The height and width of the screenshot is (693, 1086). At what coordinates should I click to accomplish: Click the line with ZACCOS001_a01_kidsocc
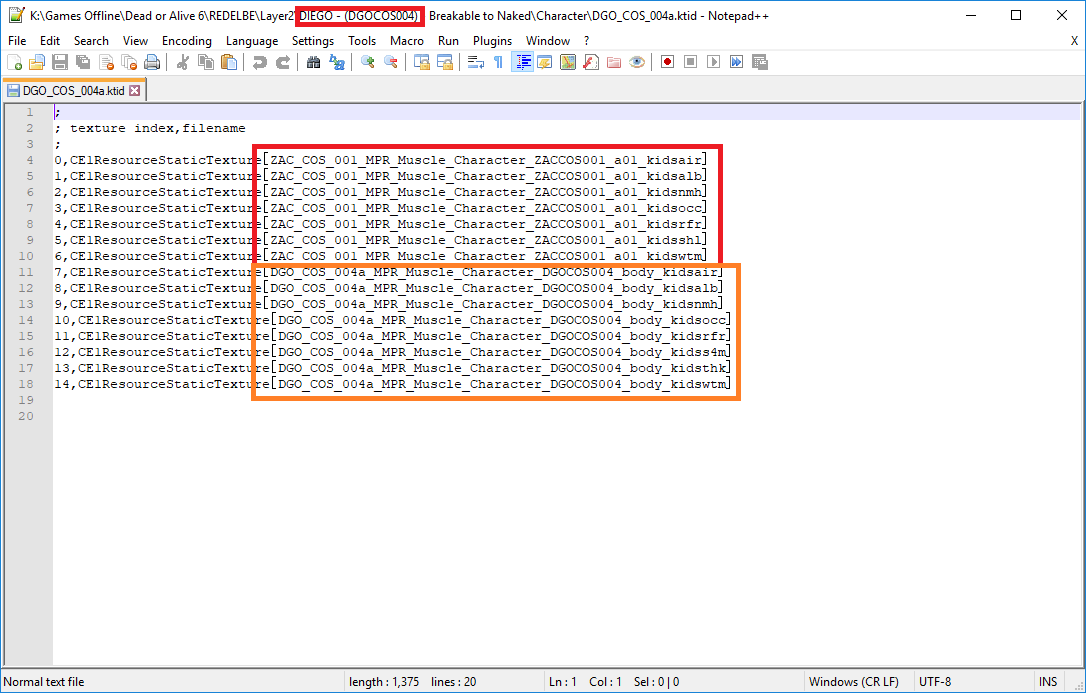(381, 208)
